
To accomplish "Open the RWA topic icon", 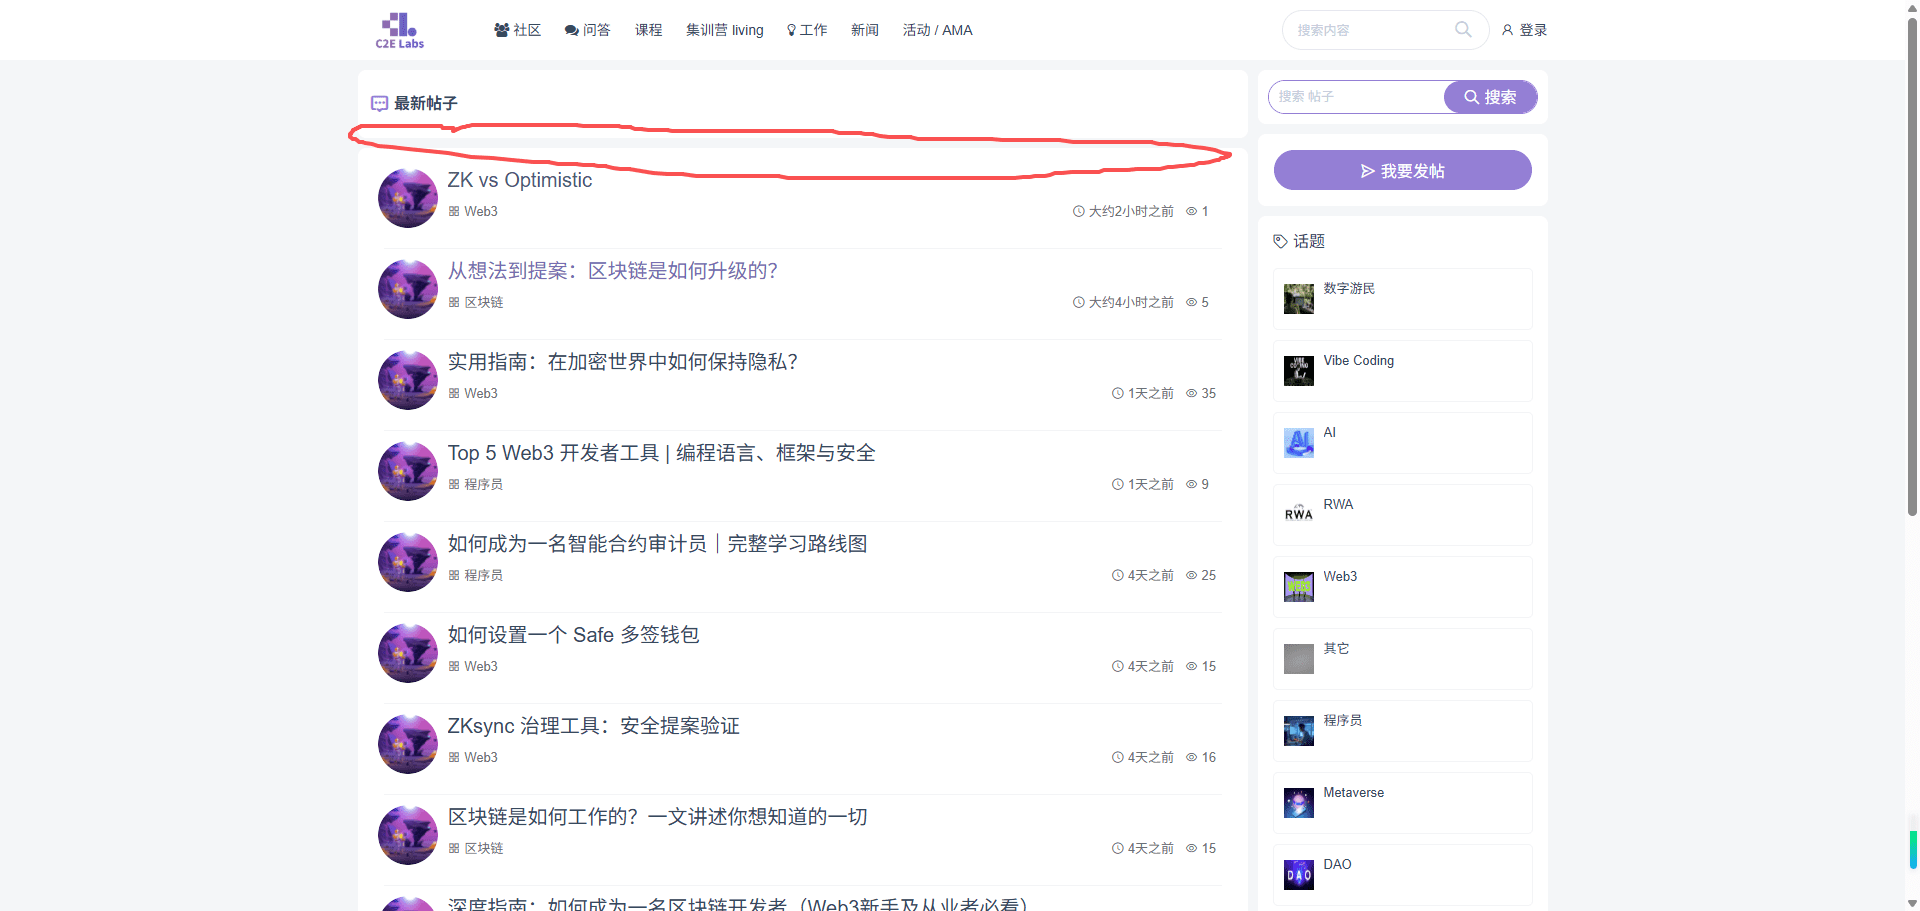I will tap(1298, 515).
